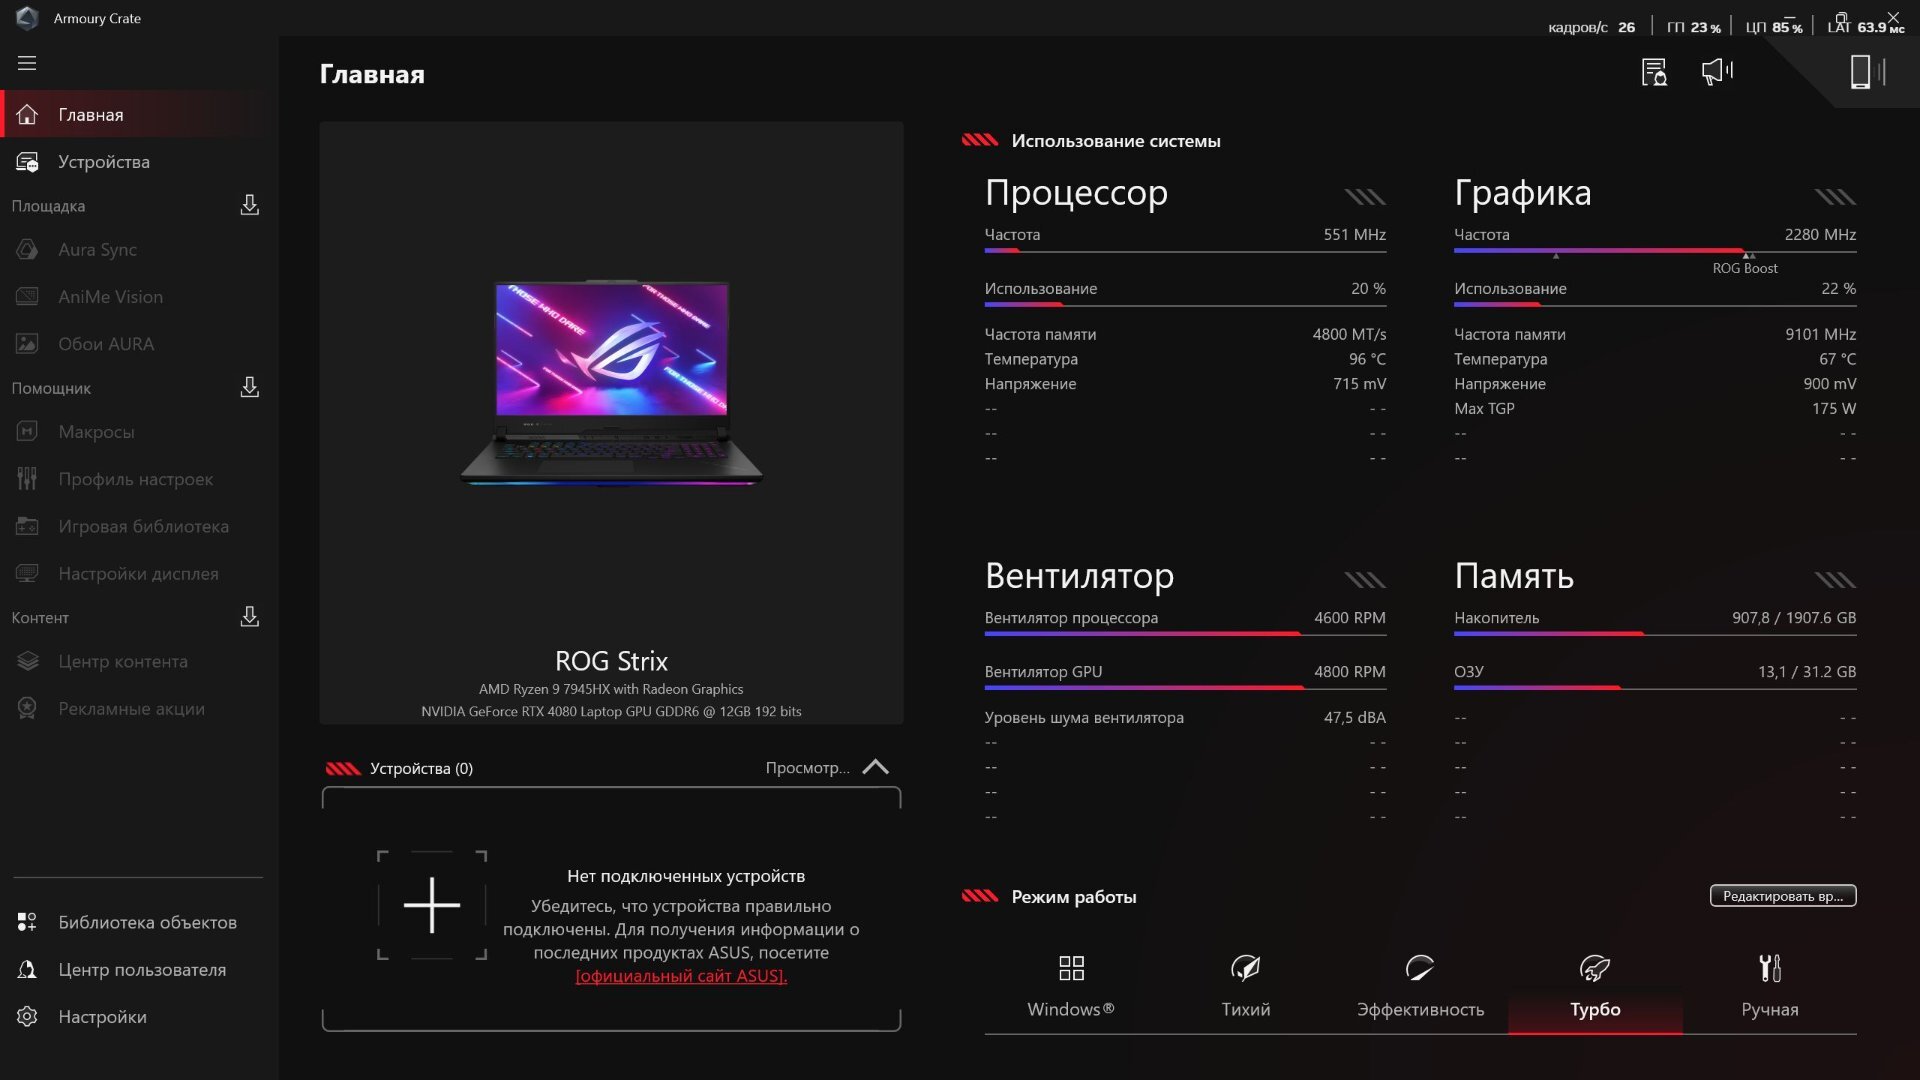Open the system report document icon
The width and height of the screenshot is (1920, 1080).
pos(1654,72)
